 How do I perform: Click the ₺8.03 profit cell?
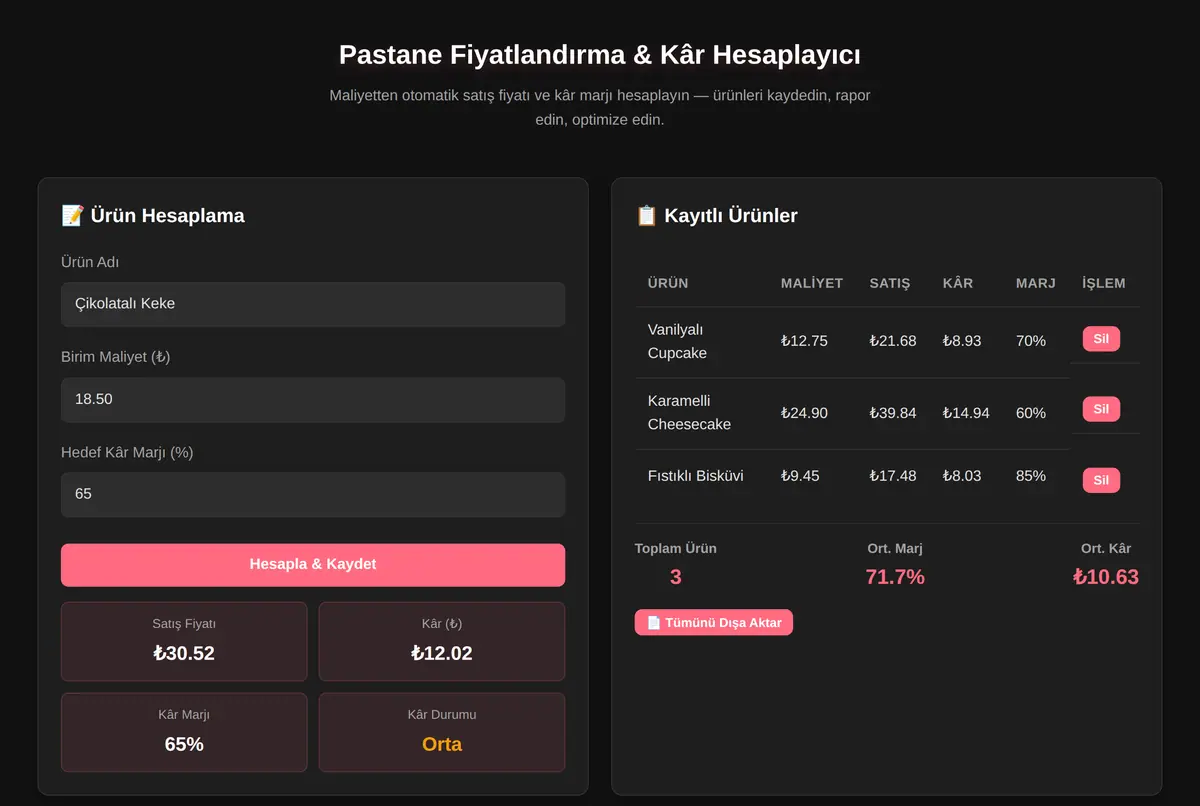962,476
